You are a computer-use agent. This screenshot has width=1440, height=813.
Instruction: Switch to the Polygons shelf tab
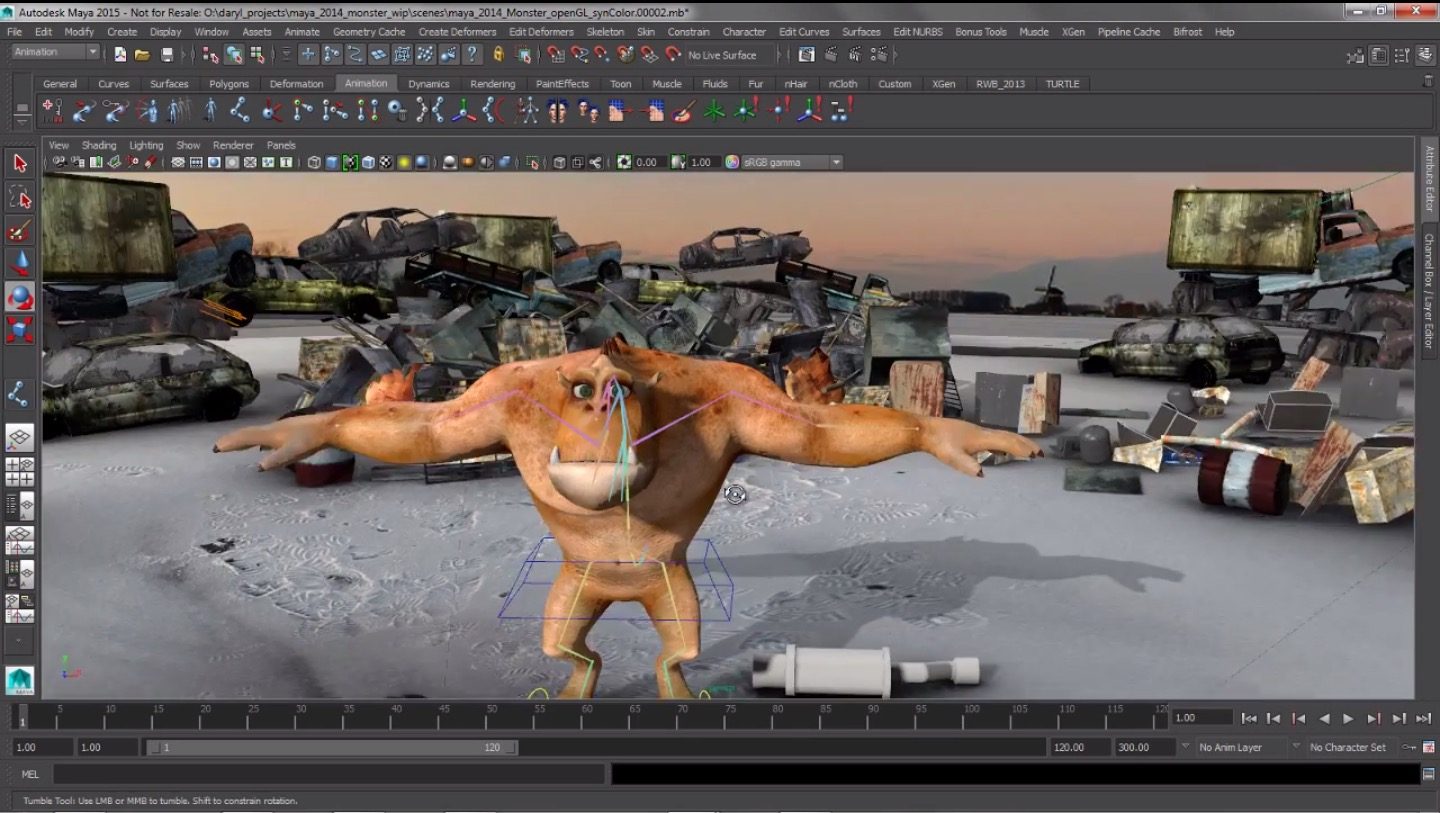point(229,84)
